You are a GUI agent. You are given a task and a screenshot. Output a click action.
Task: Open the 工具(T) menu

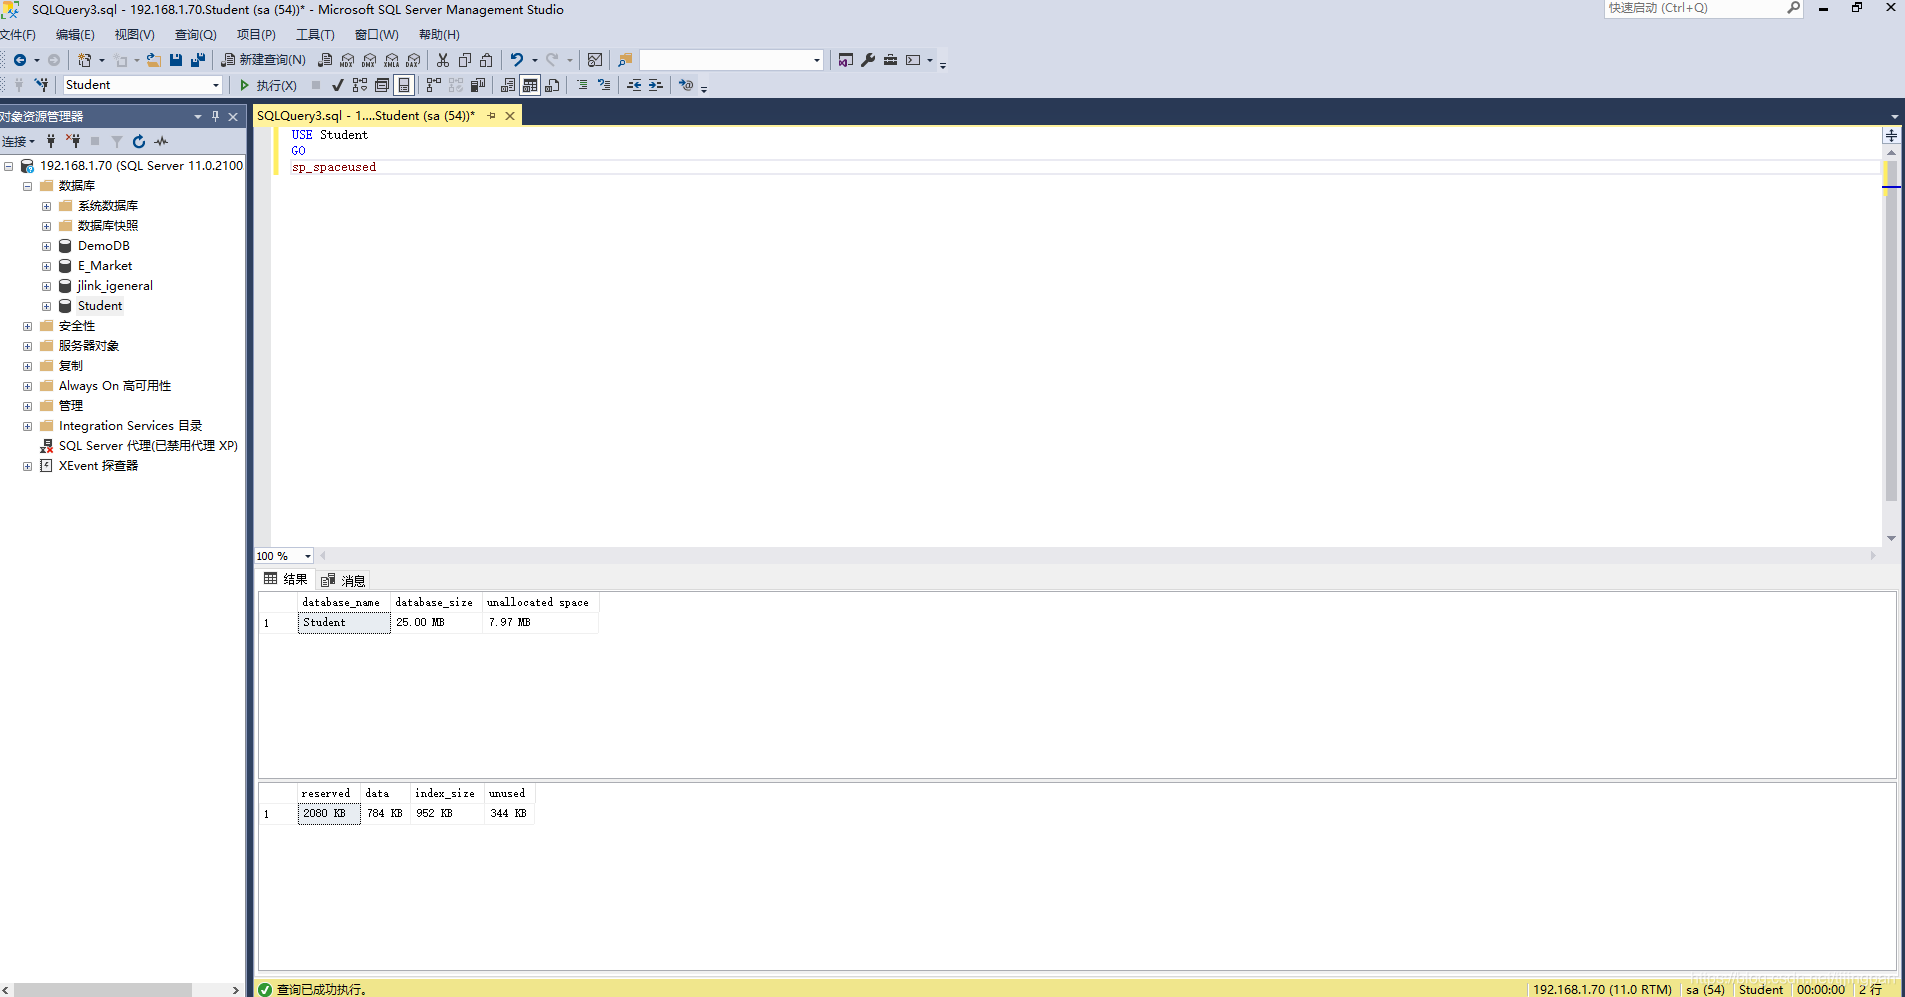[x=315, y=35]
